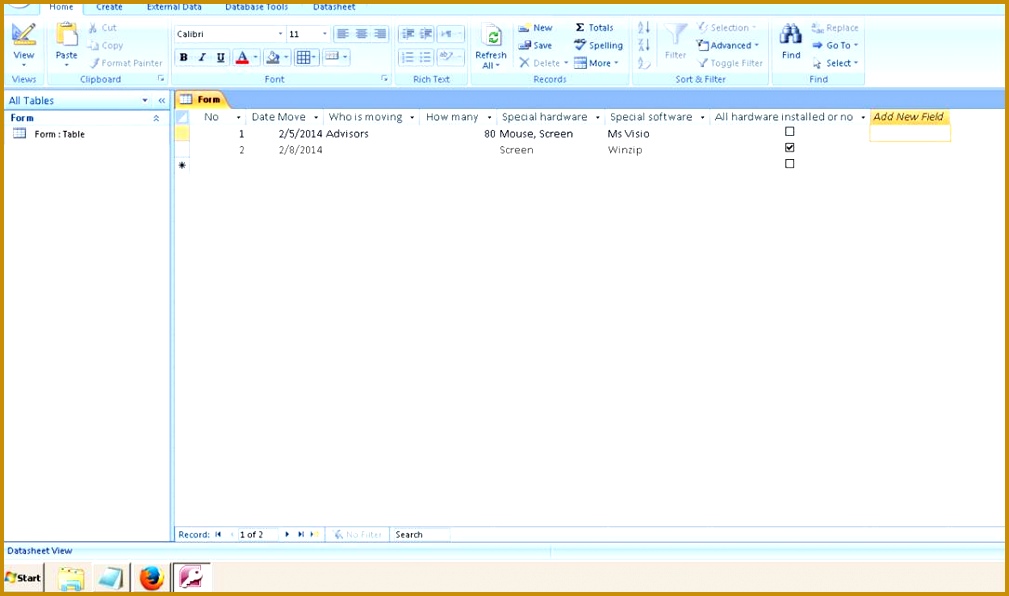Click the record Search box
The image size is (1009, 596).
420,534
